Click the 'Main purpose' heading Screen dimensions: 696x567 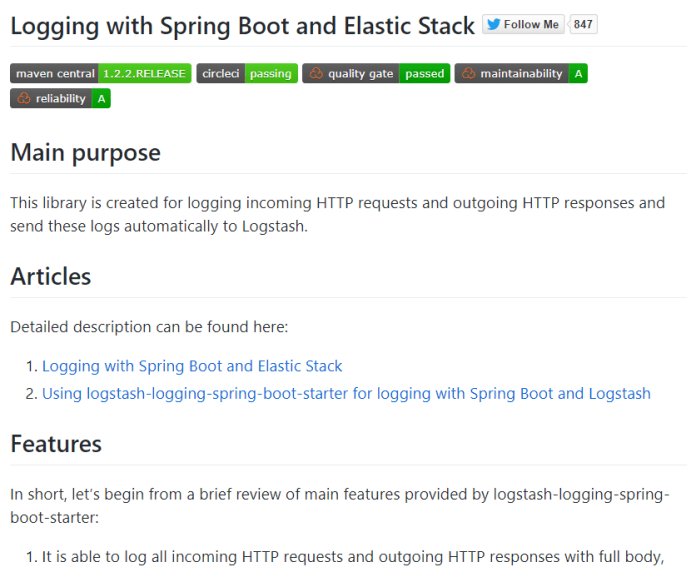pyautogui.click(x=85, y=153)
